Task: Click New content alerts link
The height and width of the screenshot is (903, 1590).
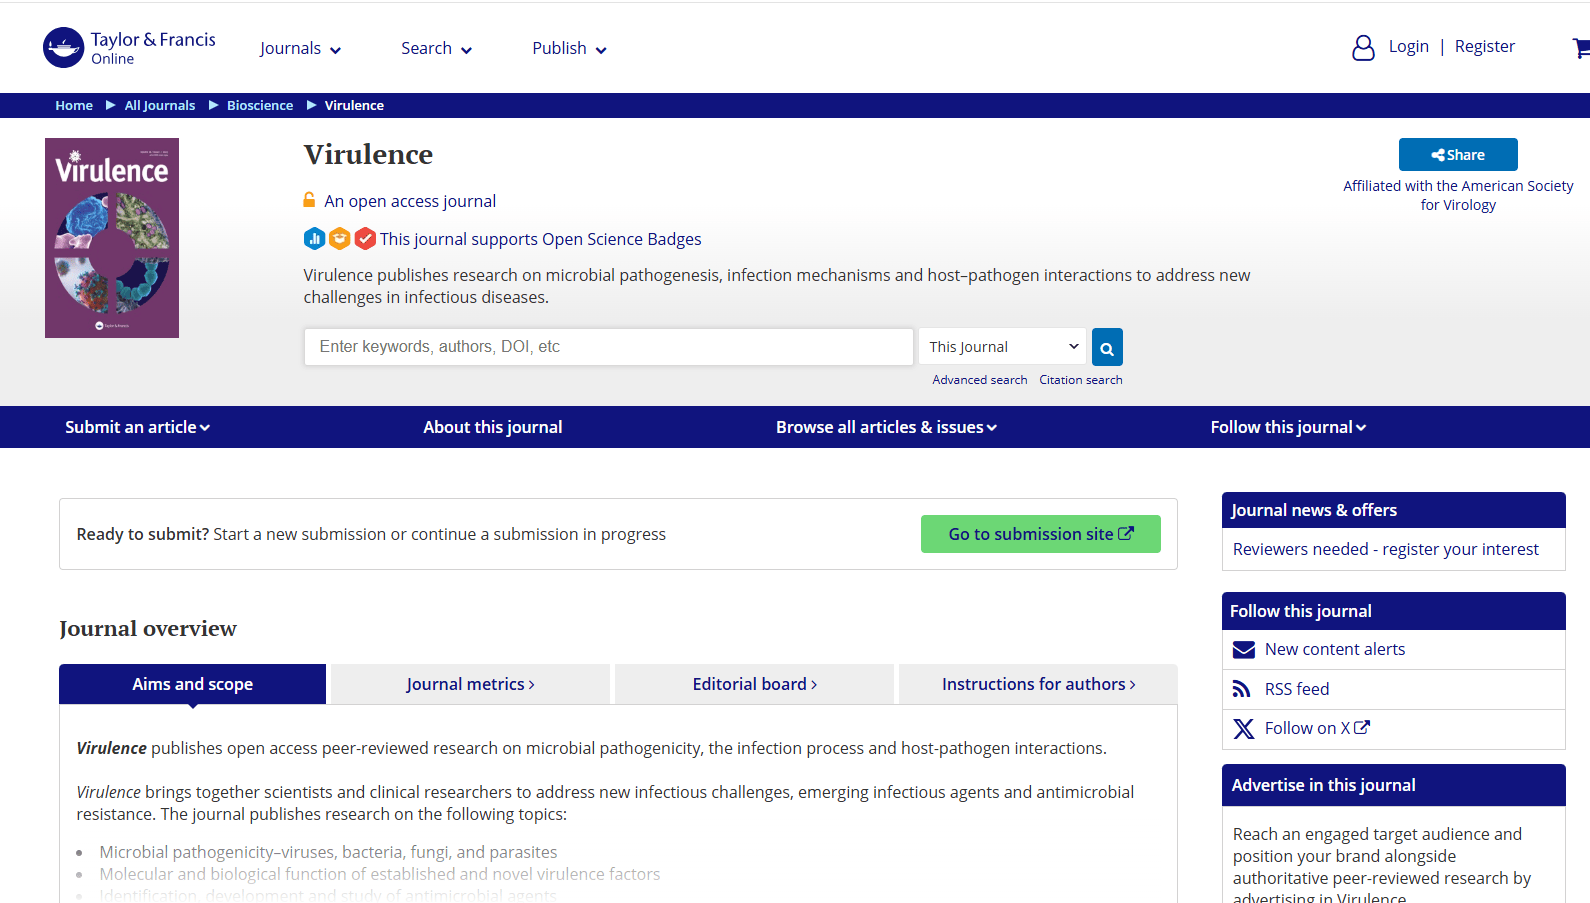Action: 1335,649
